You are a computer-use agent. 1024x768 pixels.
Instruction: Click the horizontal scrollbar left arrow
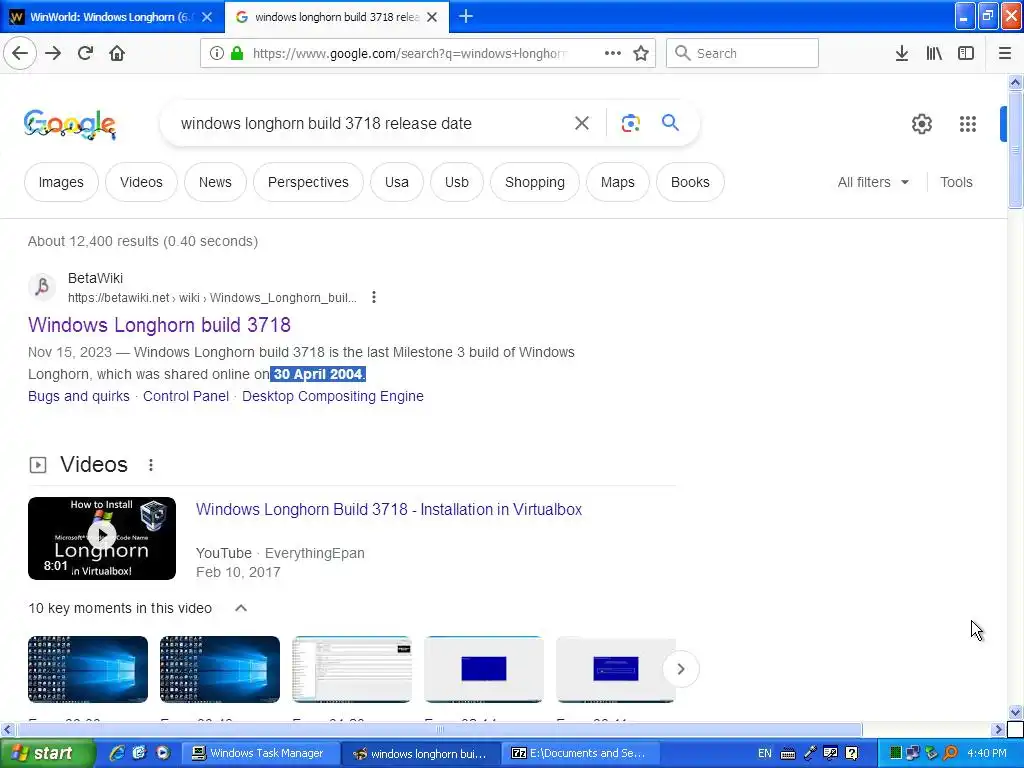point(7,729)
